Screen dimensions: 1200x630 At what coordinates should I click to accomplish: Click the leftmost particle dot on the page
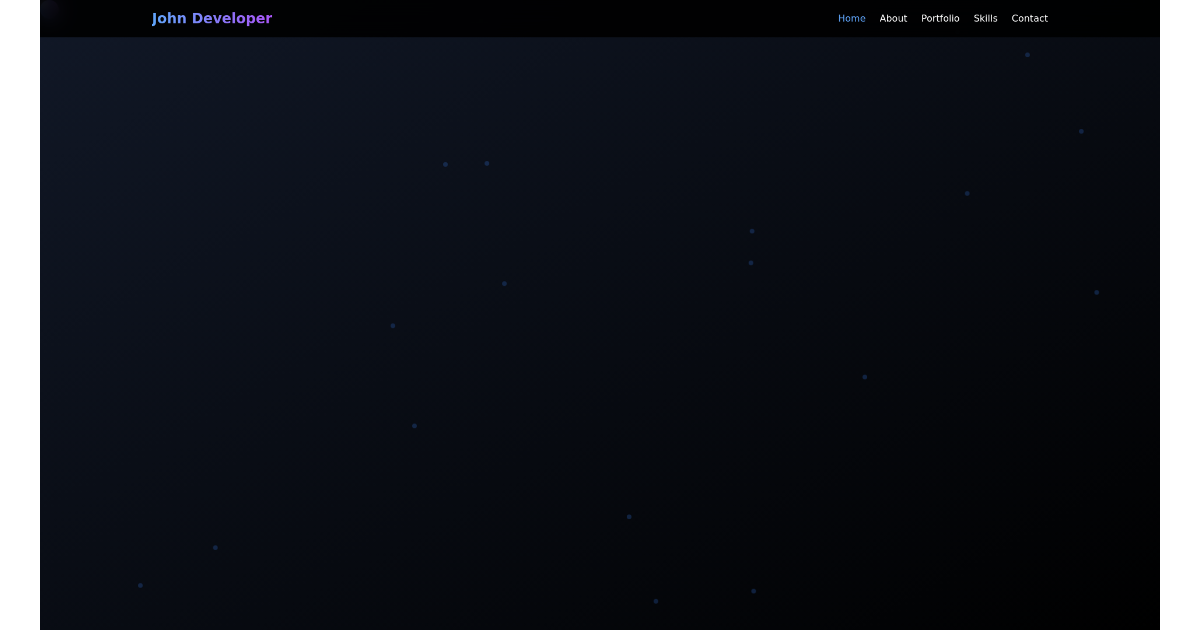click(140, 585)
